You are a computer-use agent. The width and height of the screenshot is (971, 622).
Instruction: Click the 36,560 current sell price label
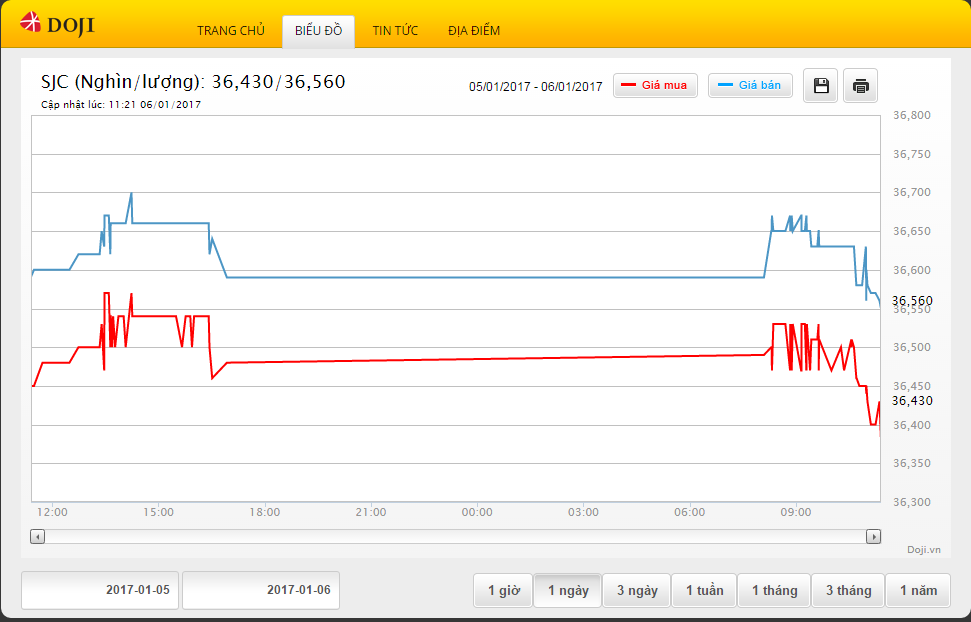(912, 301)
